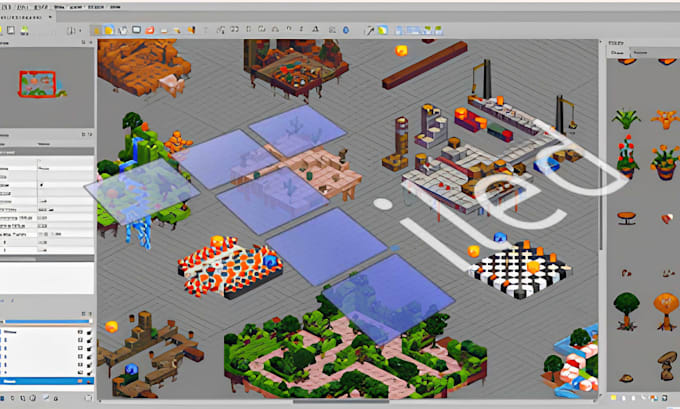Toggle lock icon of highlighted blue layer
The height and width of the screenshot is (409, 680).
(89, 381)
